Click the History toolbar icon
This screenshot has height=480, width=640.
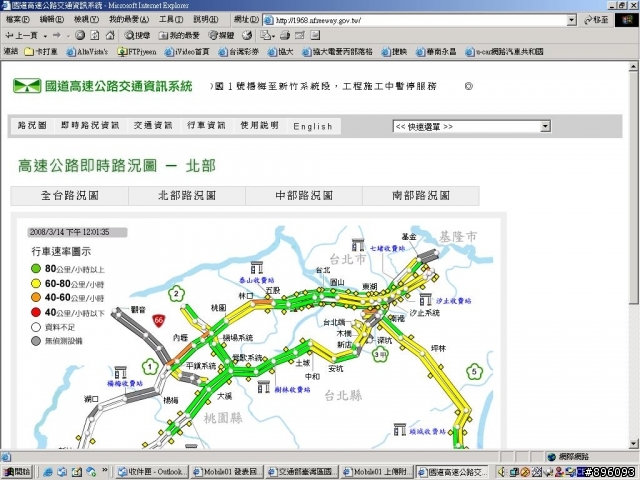247,36
